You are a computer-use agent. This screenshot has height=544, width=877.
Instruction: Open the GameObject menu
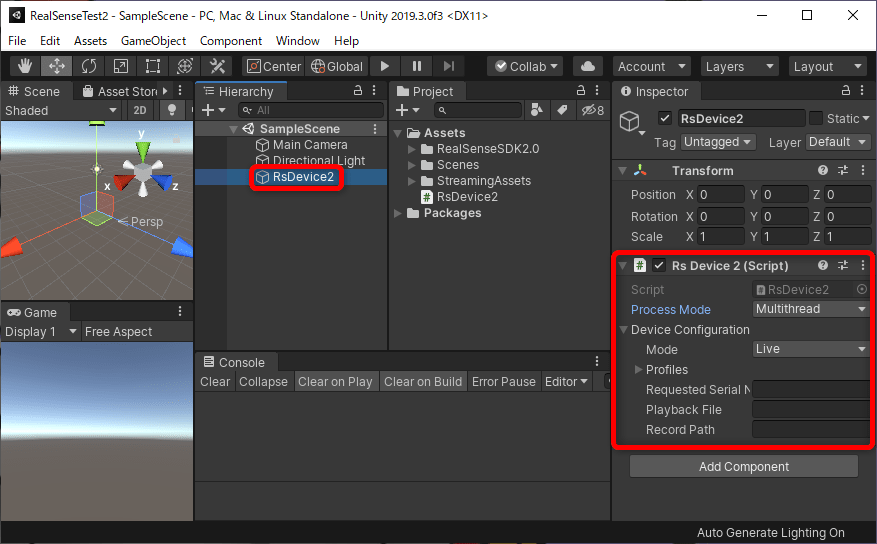153,41
